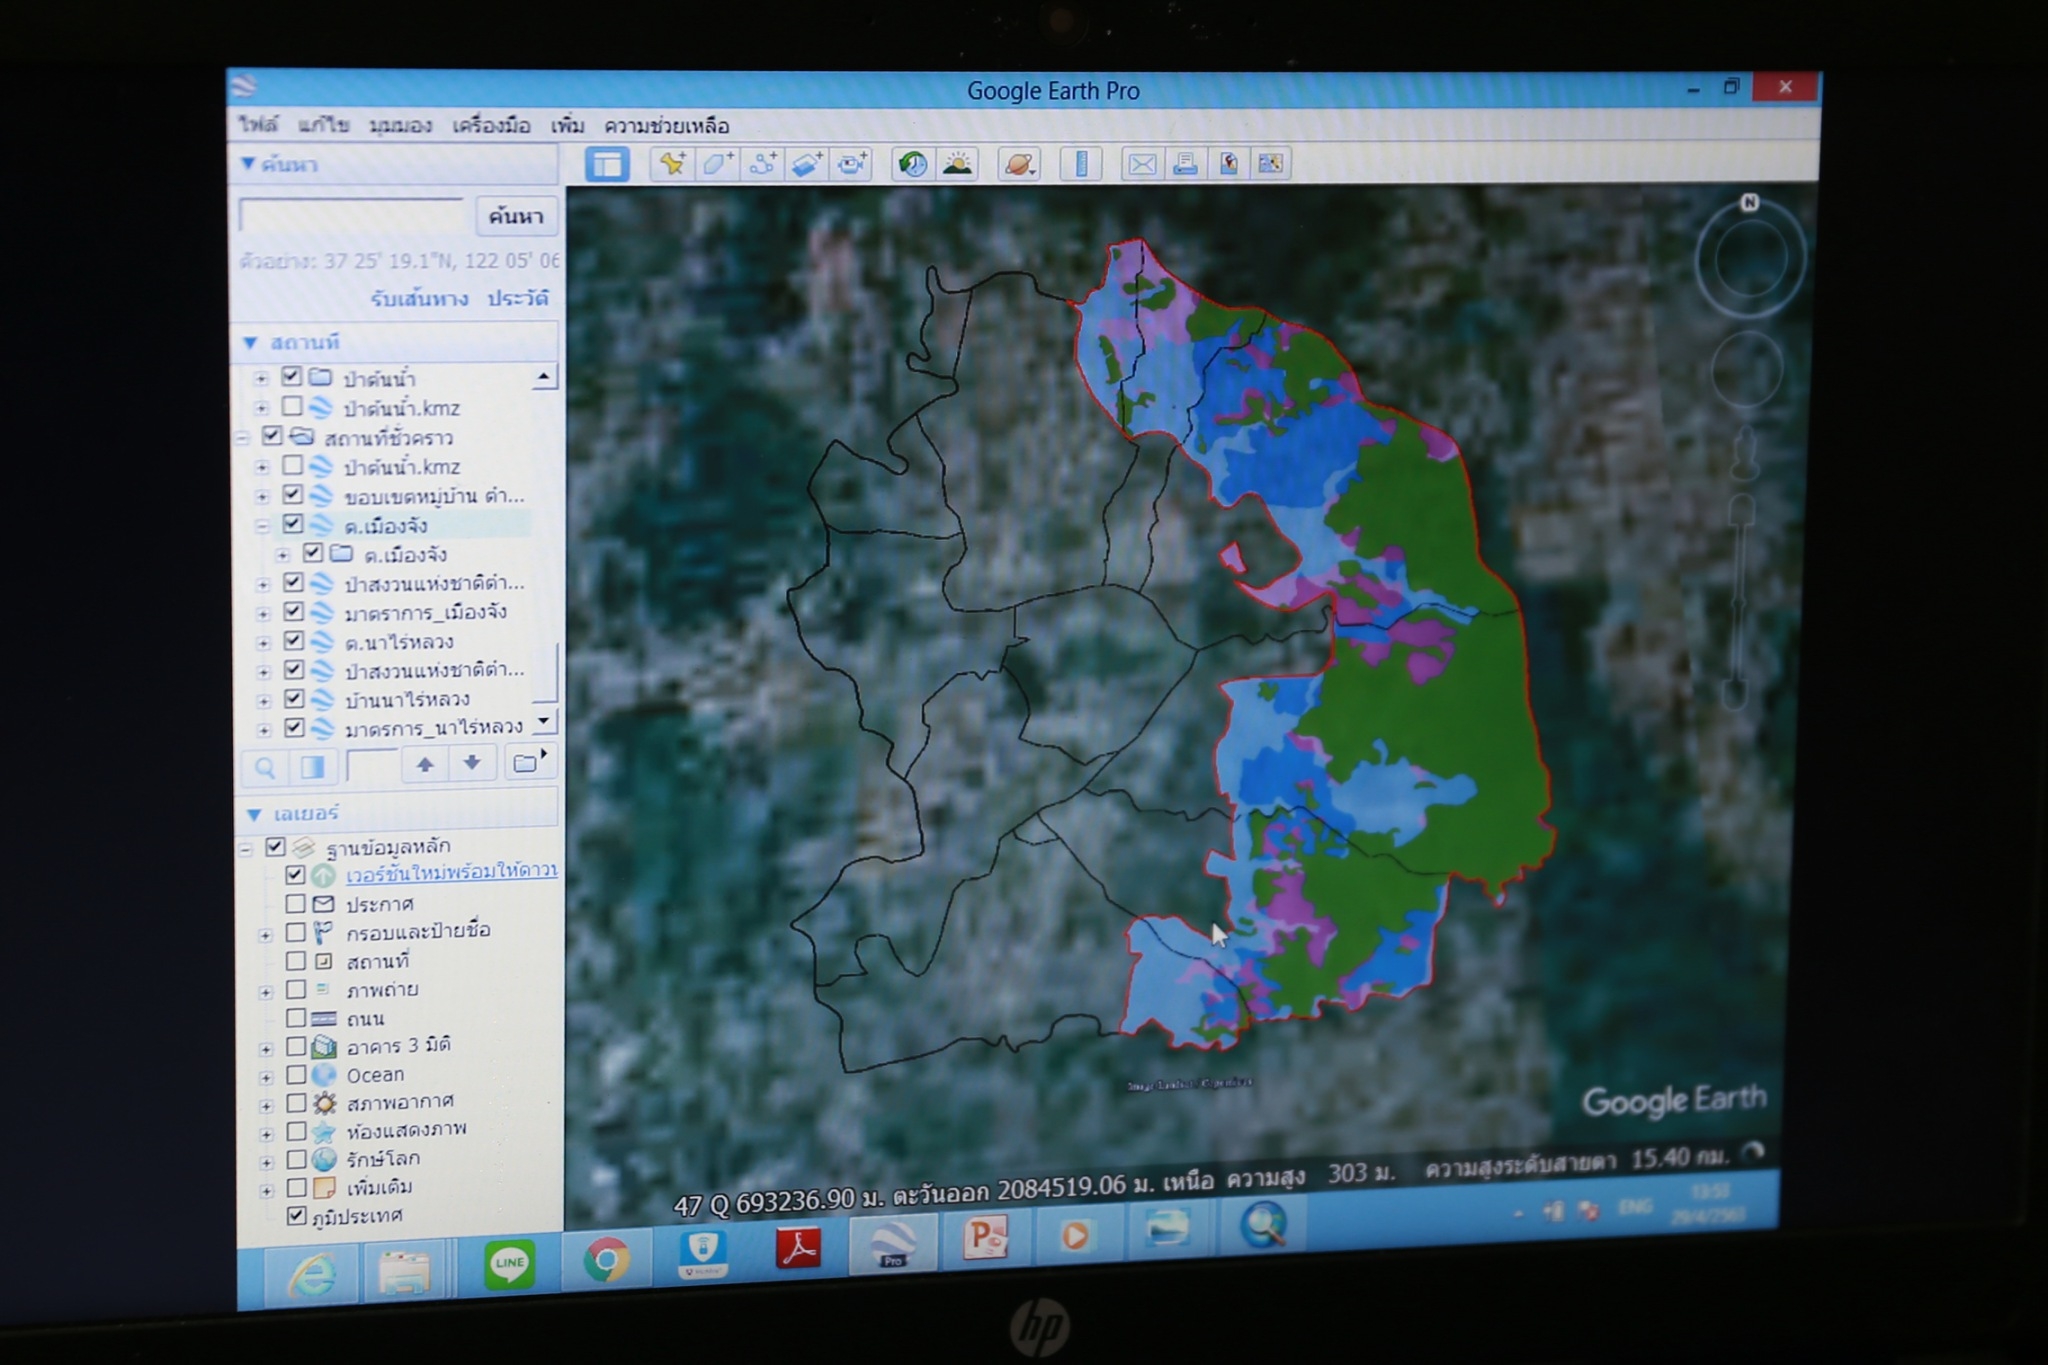Expand the ป่าต้นน้ำ folder node
2048x1365 pixels.
tap(261, 379)
